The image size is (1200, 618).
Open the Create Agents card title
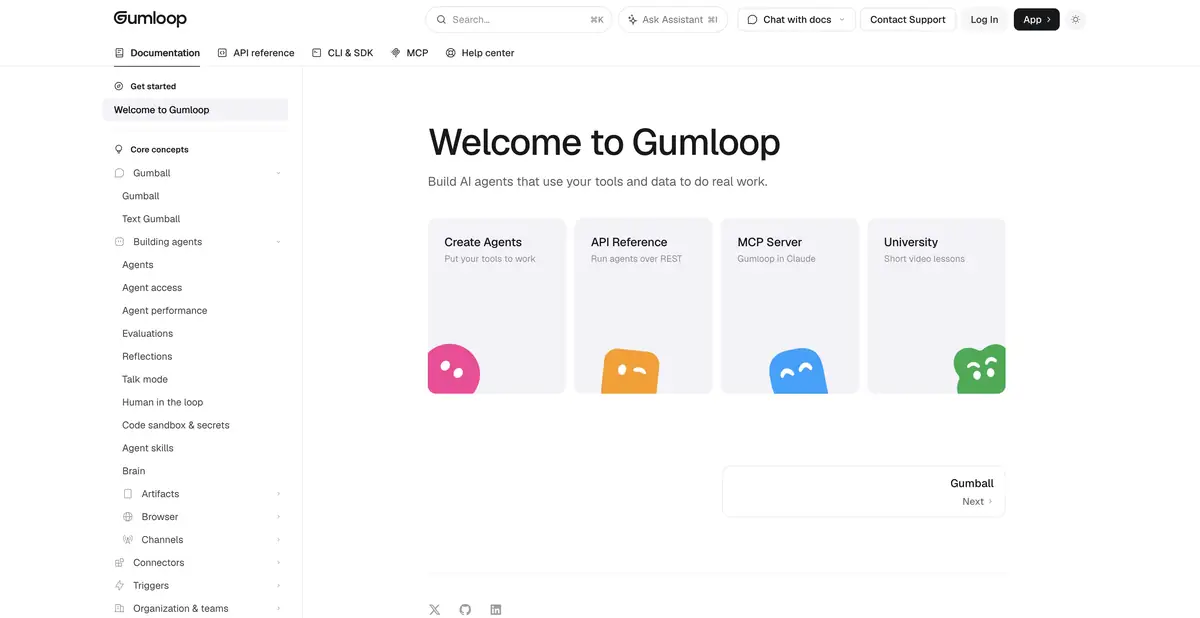(483, 242)
